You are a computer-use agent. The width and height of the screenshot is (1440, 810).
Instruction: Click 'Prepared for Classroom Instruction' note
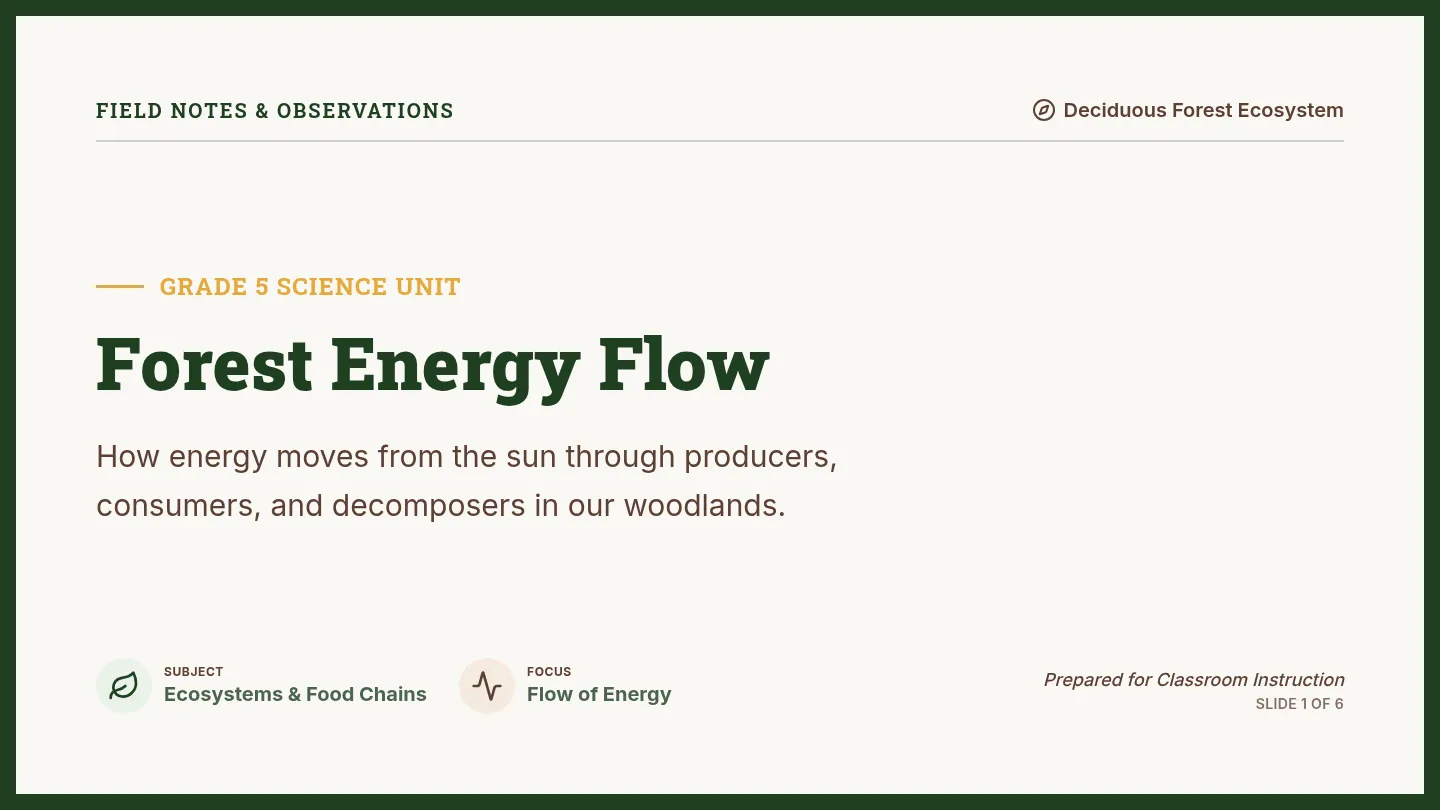pos(1194,680)
